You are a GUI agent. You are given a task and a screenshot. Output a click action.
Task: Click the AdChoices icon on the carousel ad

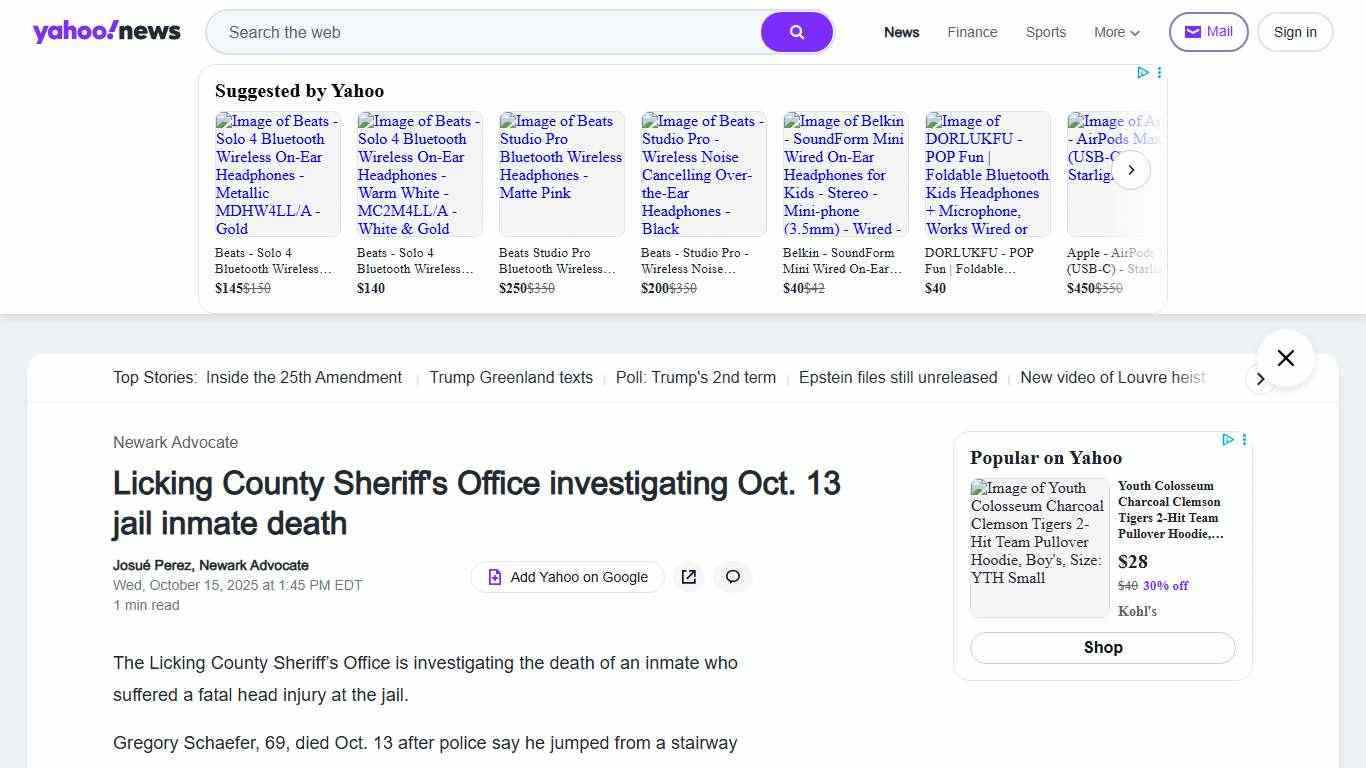(1143, 72)
